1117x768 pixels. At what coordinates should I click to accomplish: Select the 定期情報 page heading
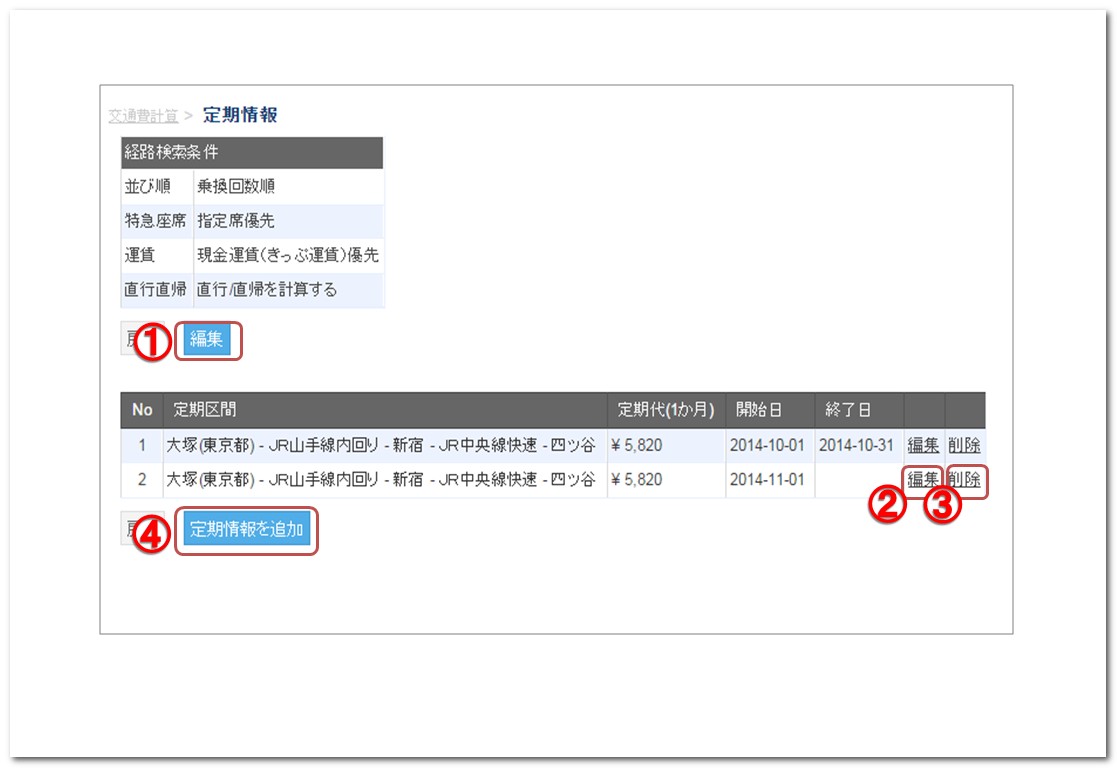240,115
